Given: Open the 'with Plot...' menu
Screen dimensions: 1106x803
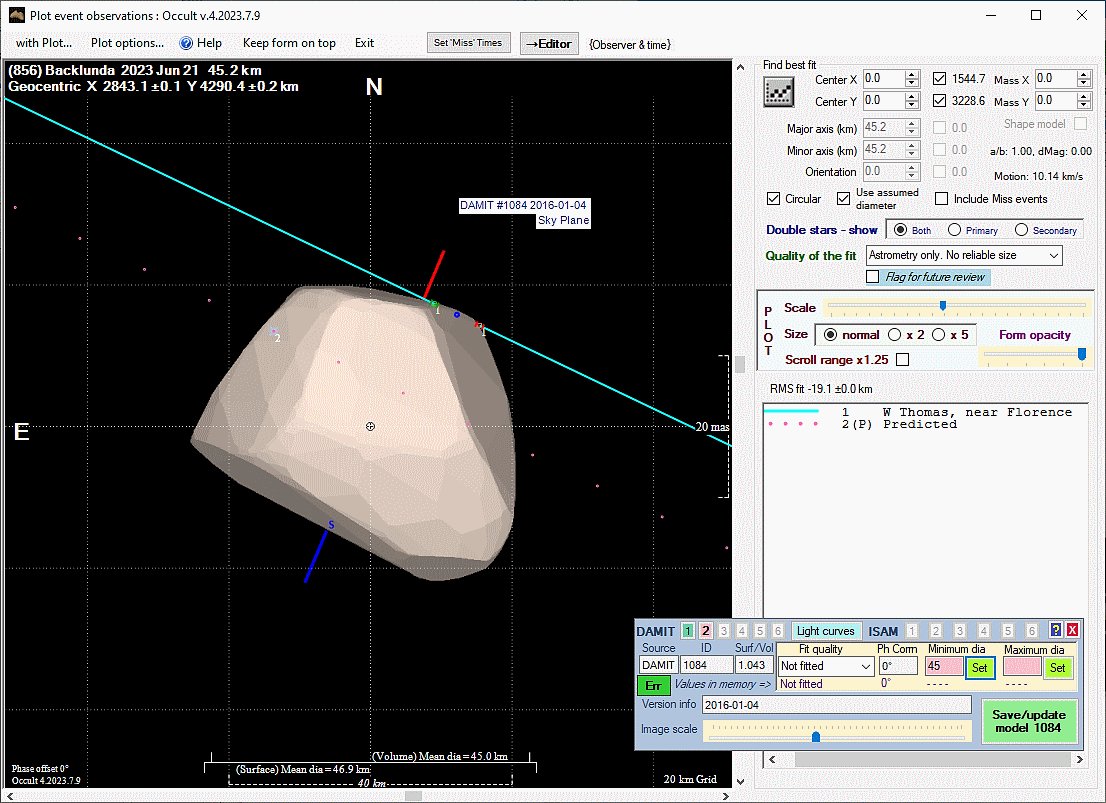Looking at the screenshot, I should pyautogui.click(x=44, y=43).
